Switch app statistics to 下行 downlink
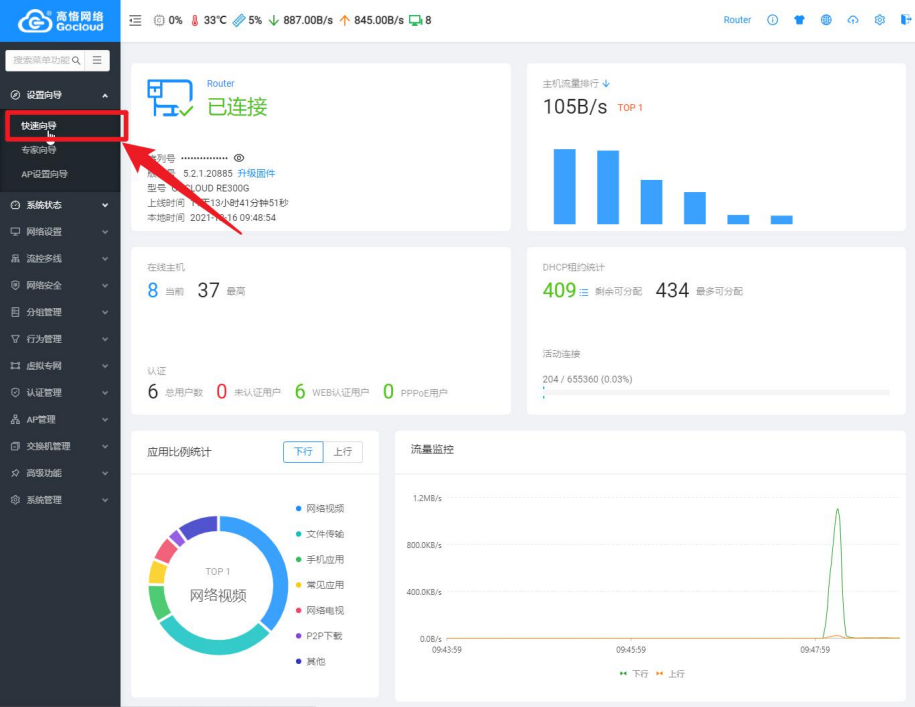915x707 pixels. point(302,452)
